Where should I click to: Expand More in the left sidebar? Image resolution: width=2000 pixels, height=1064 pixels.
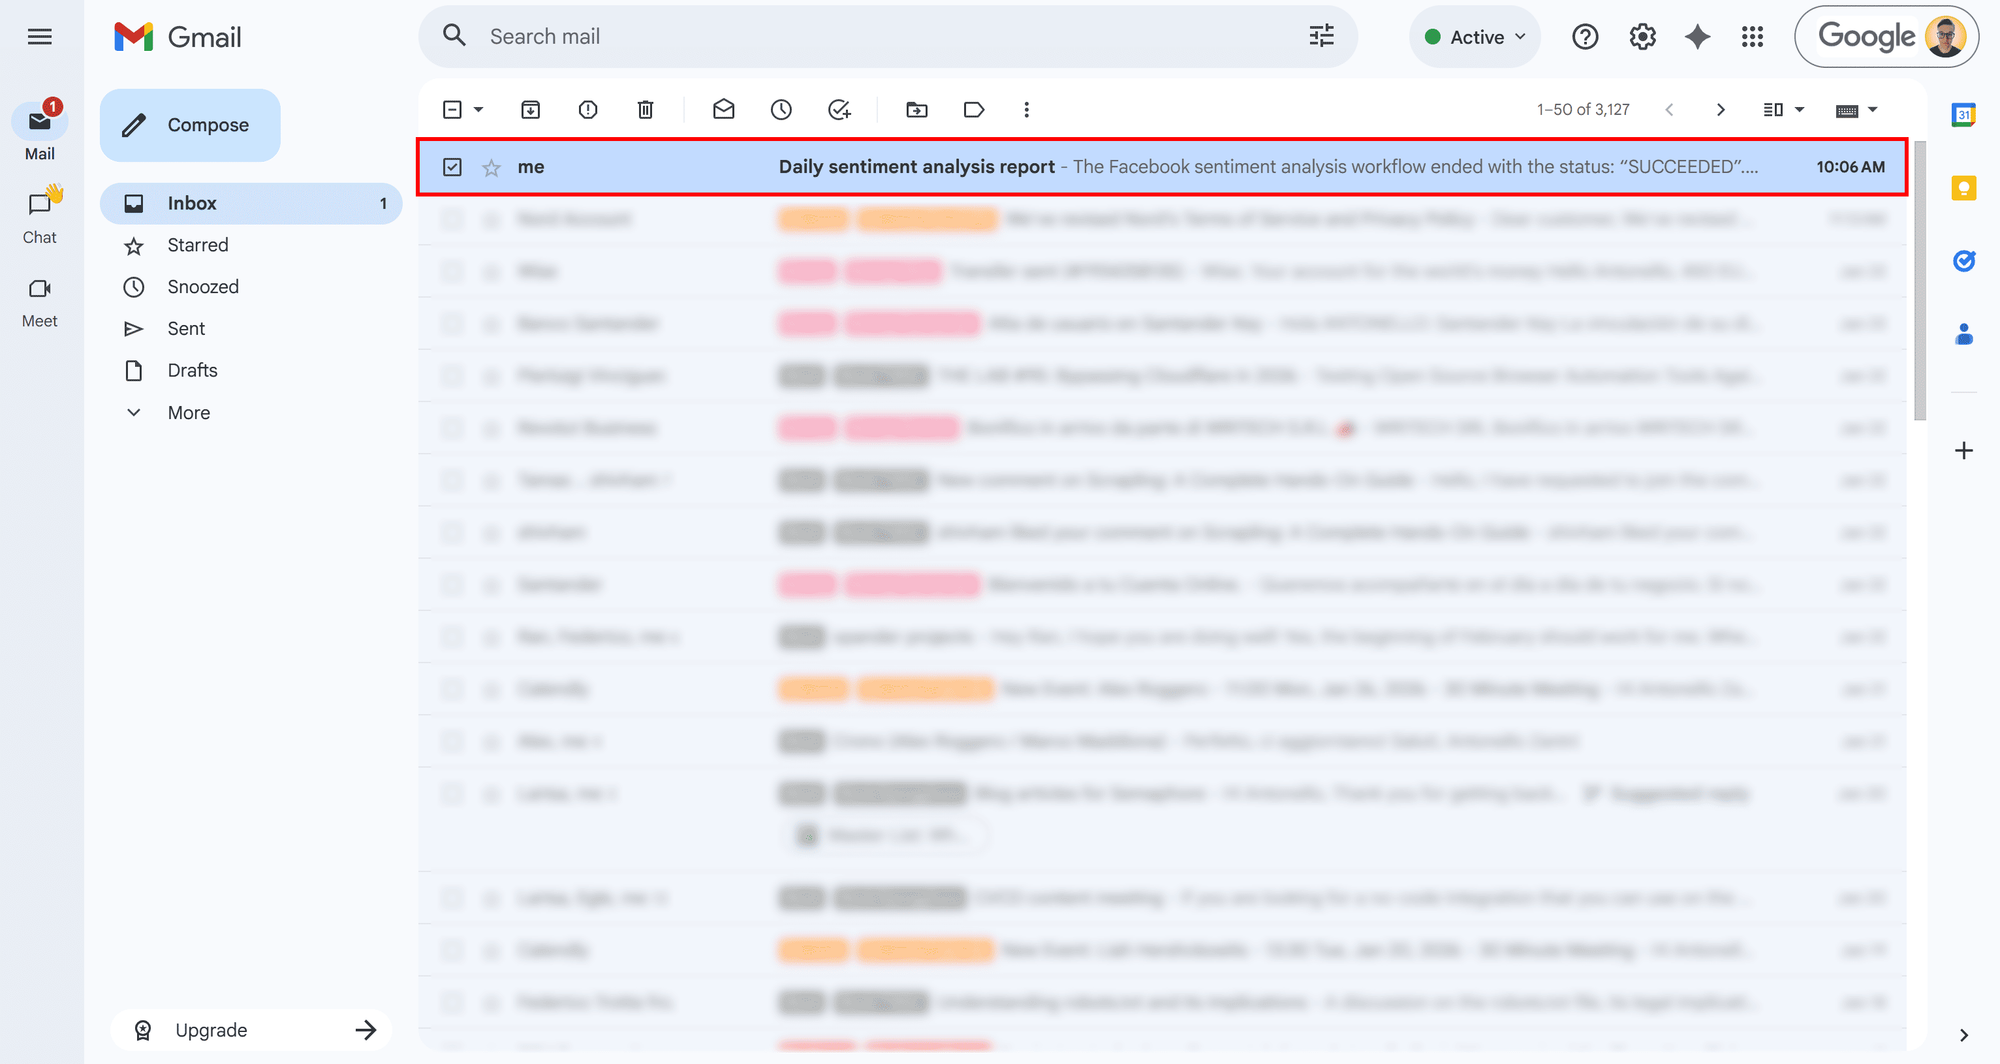tap(188, 412)
